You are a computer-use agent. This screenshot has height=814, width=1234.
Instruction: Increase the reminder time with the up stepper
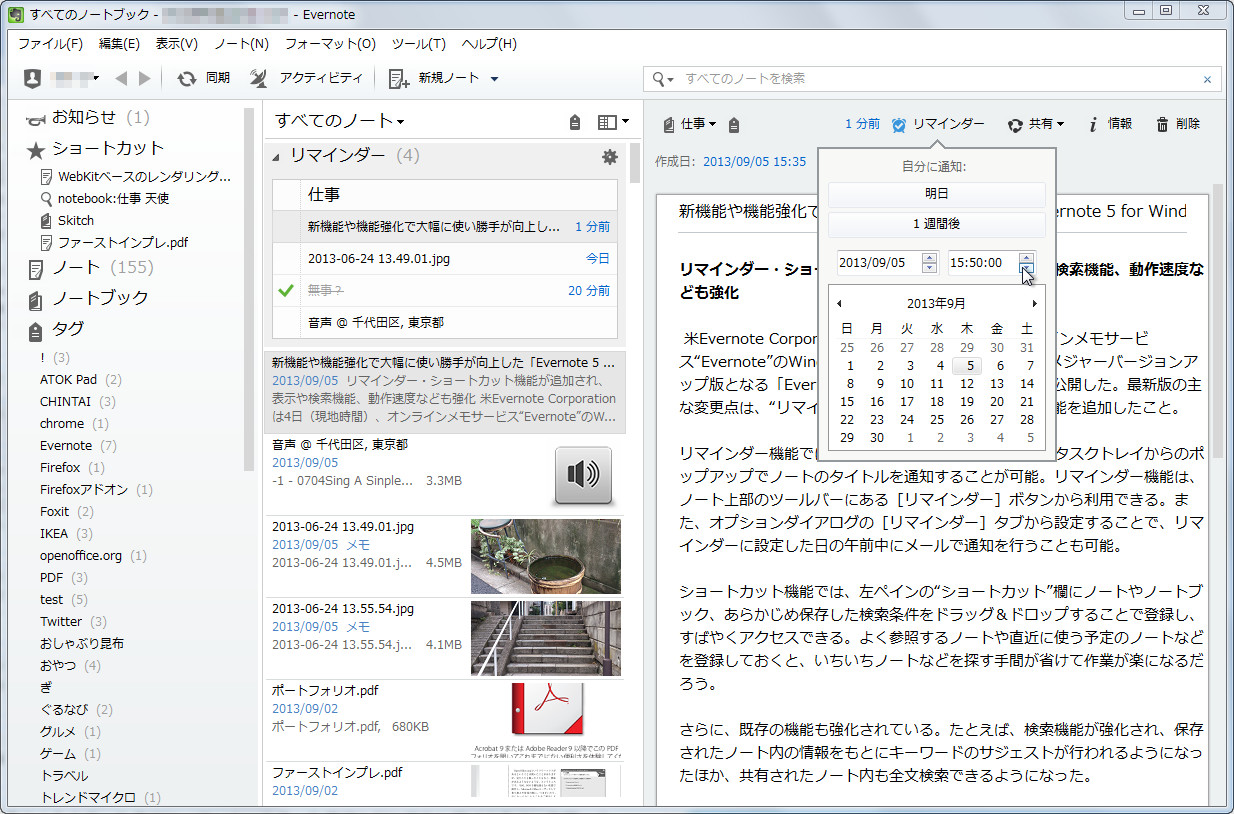point(1027,257)
